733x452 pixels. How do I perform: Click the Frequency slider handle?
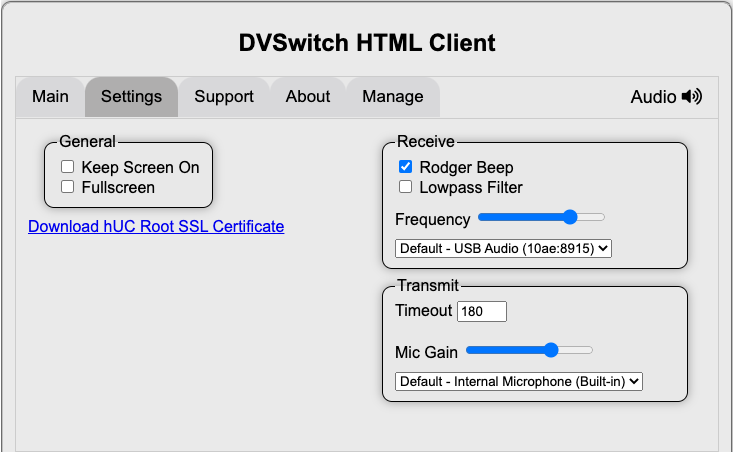coord(570,217)
